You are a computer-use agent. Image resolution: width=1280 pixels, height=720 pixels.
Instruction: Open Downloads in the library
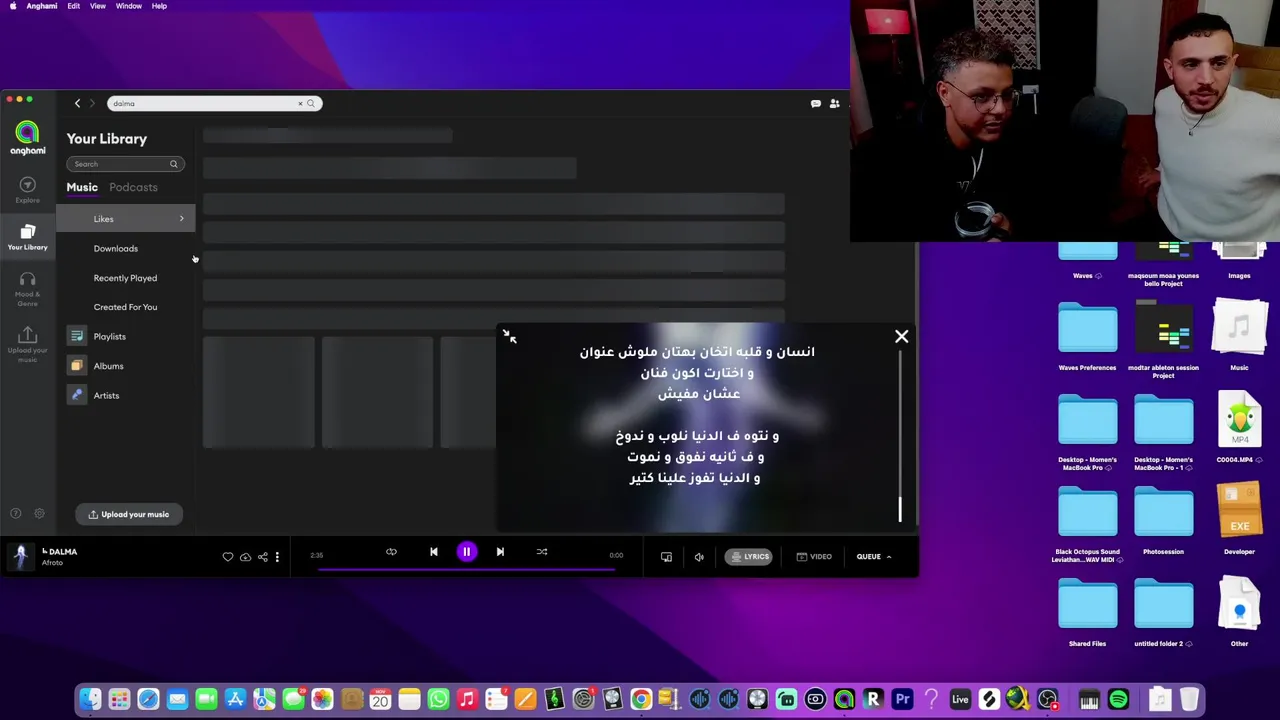[x=116, y=248]
